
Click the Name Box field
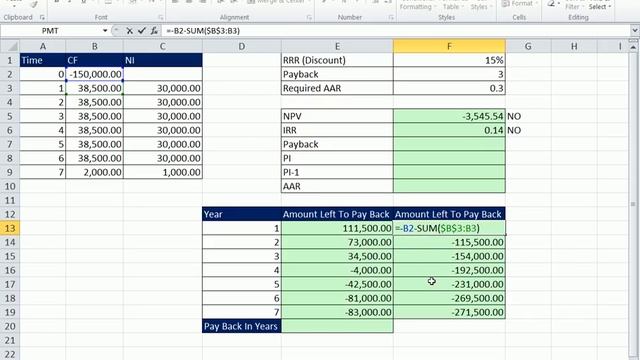(50, 31)
